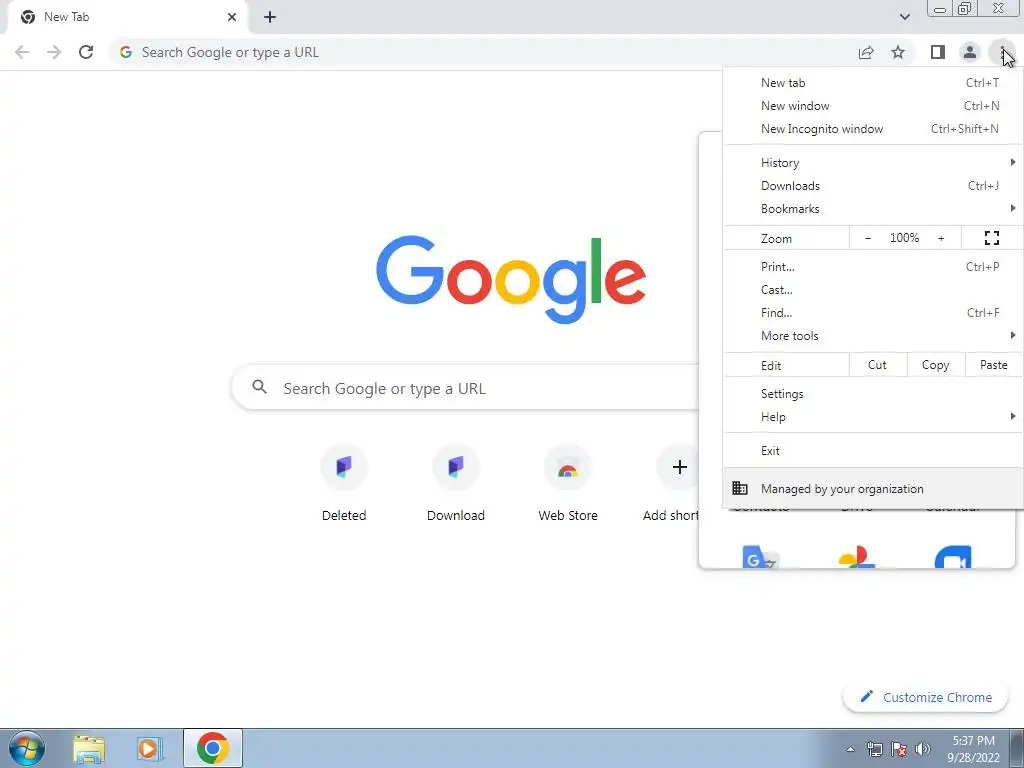Click the address bar field

[x=483, y=52]
